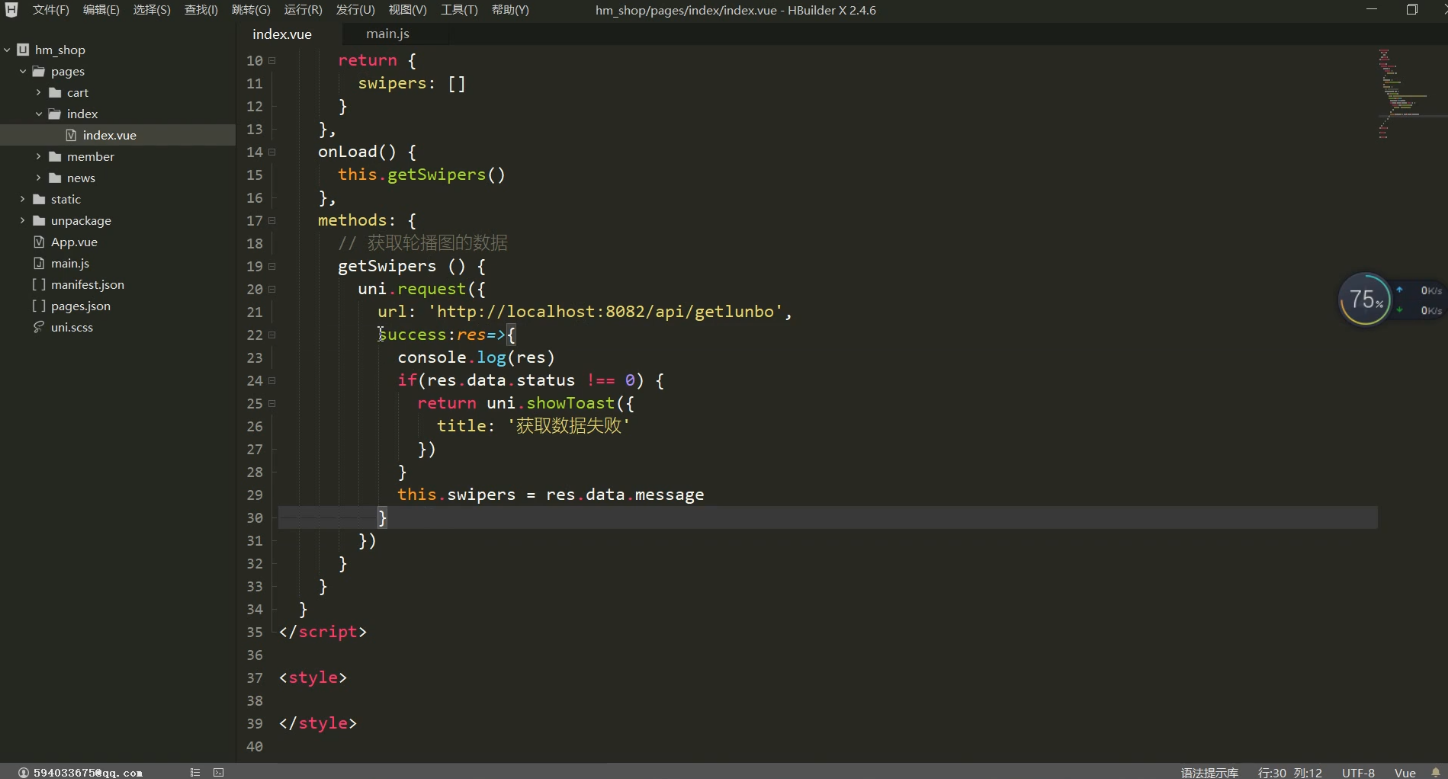1448x779 pixels.
Task: Click the pages folder icon
Action: tap(39, 71)
